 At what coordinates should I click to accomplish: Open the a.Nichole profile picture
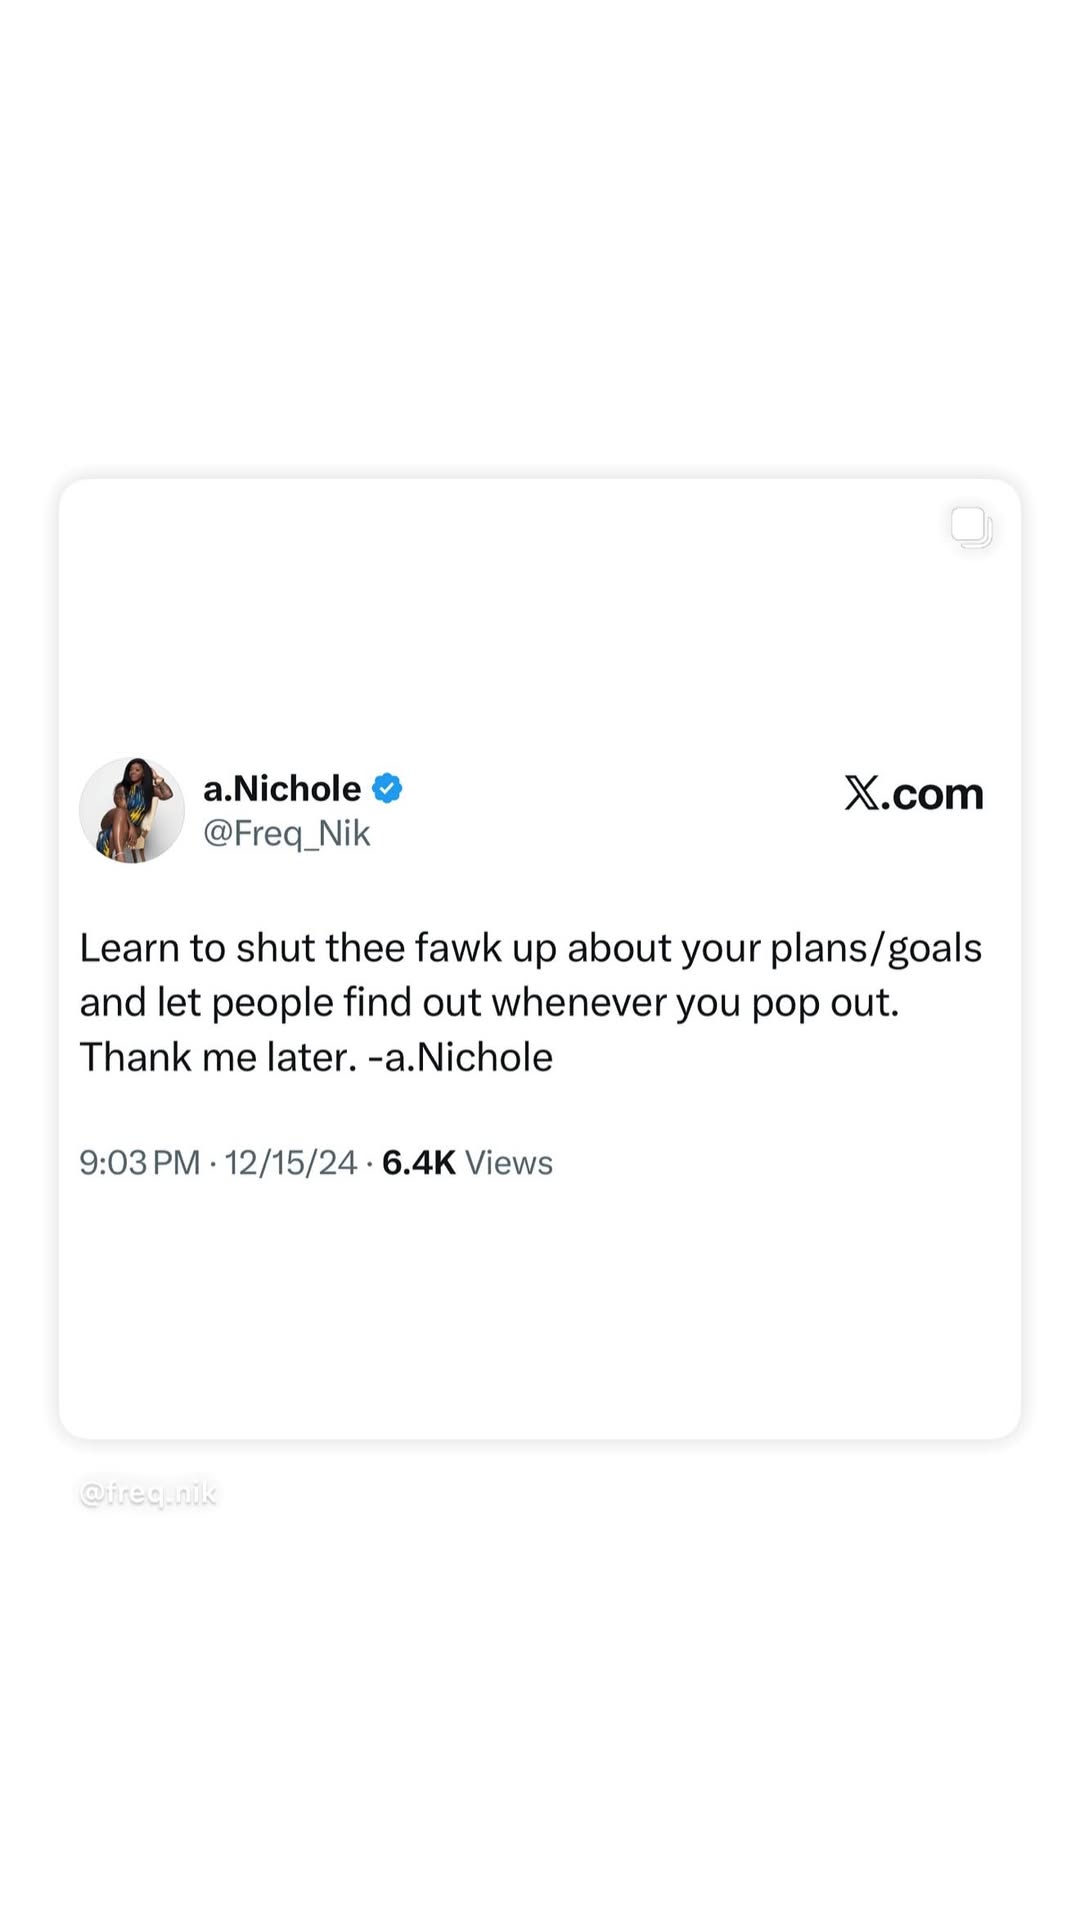[x=132, y=810]
